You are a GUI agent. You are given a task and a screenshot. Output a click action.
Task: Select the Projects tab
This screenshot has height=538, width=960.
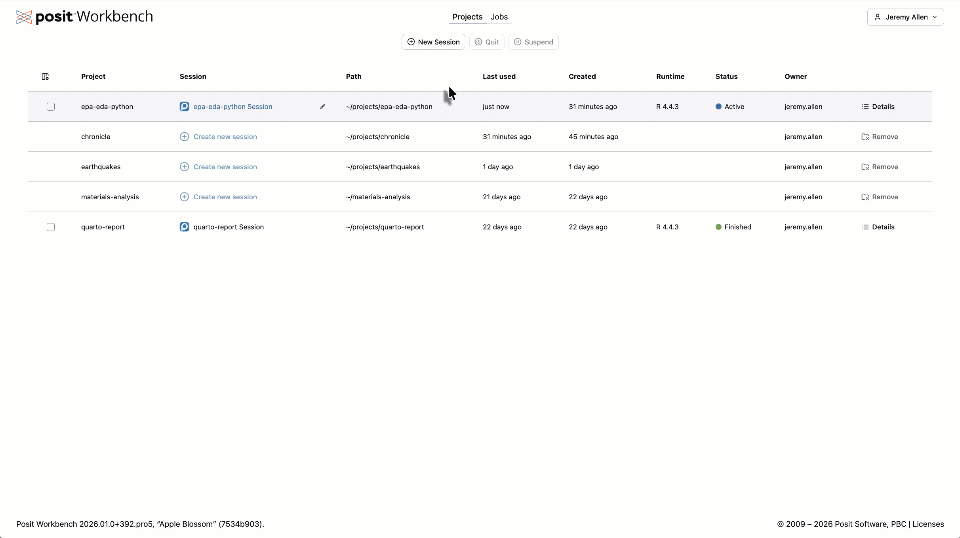pos(467,17)
